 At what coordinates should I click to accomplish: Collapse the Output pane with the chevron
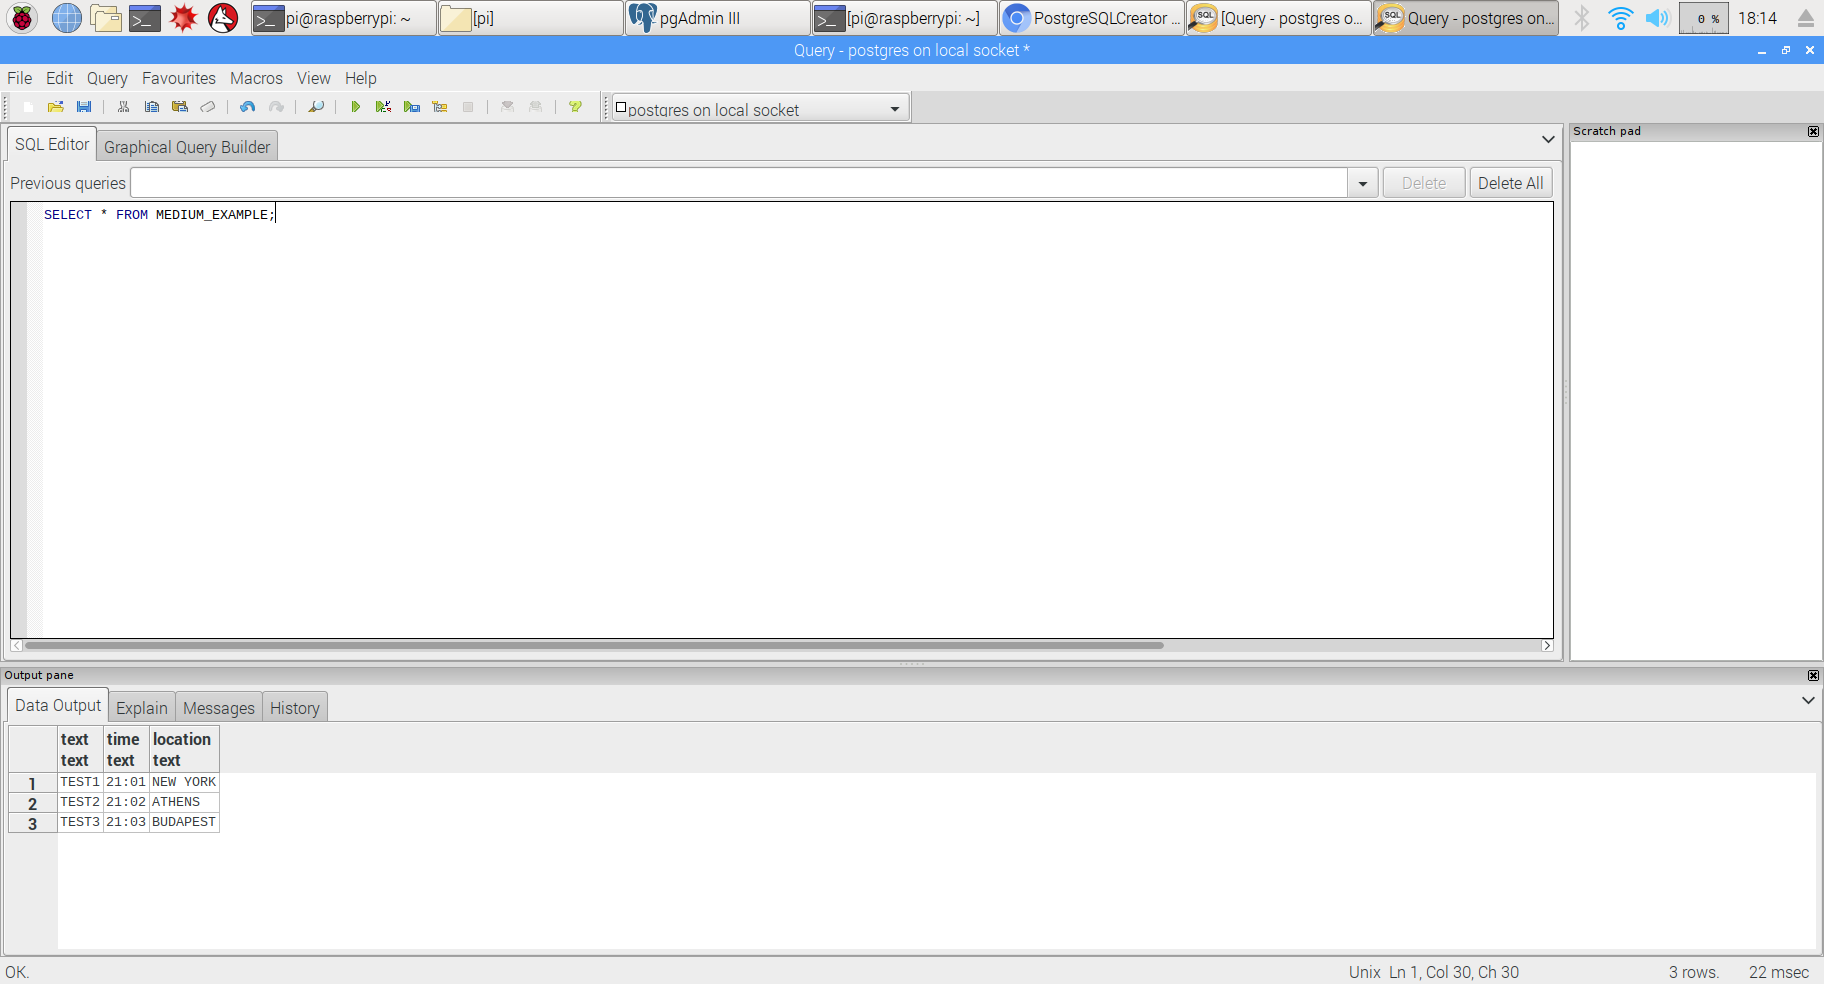(1806, 701)
